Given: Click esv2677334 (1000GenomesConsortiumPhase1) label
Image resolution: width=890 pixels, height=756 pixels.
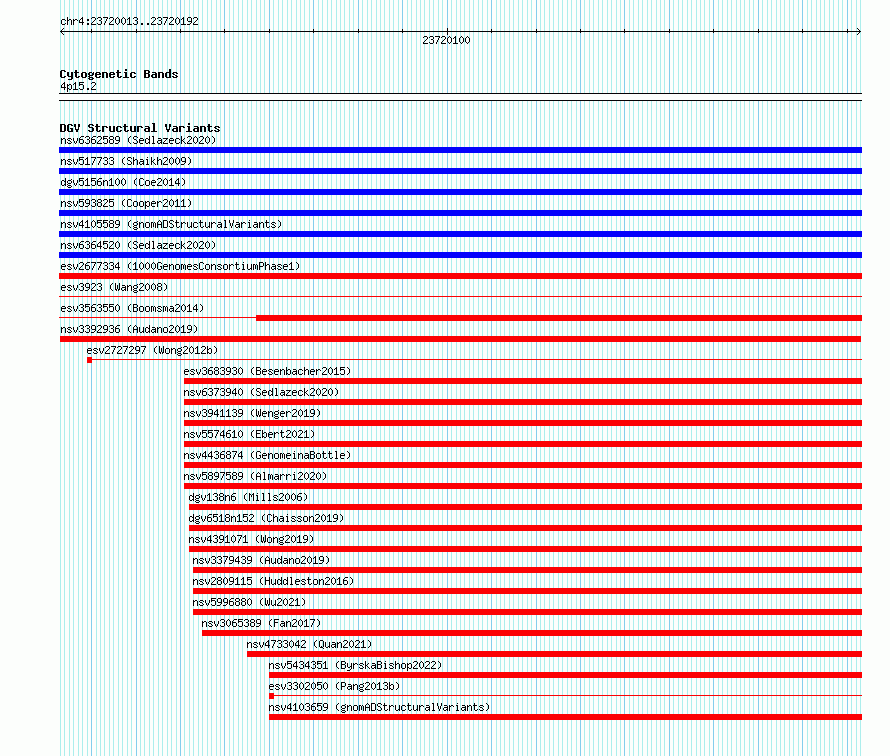Looking at the screenshot, I should coord(180,266).
